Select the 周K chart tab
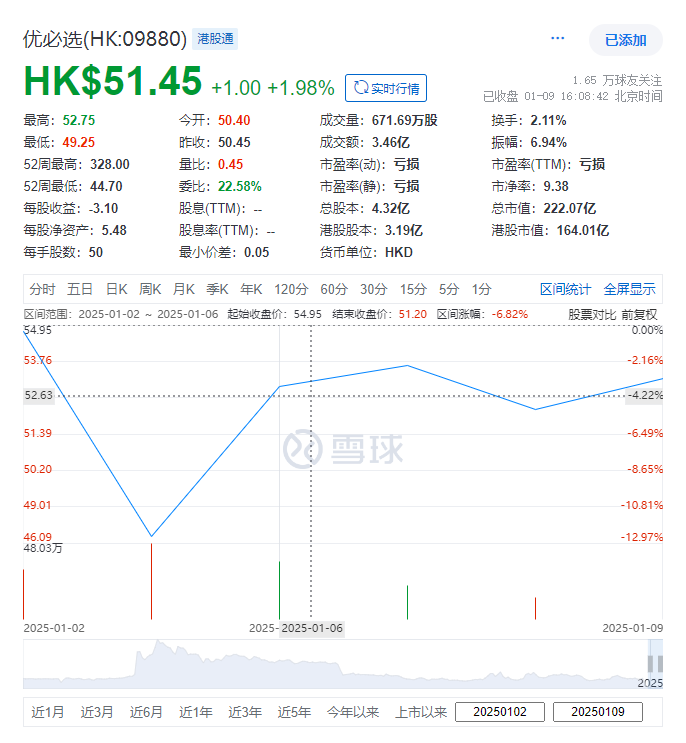Screen dimensions: 686x743 point(150,289)
